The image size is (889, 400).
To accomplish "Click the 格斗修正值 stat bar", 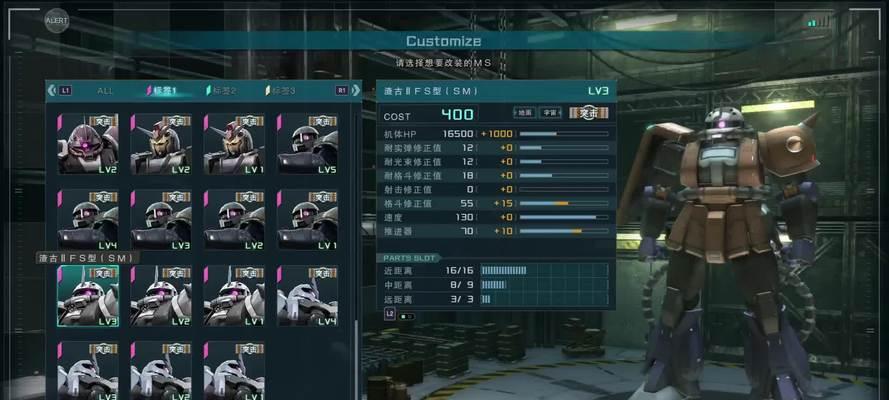I will [x=564, y=203].
